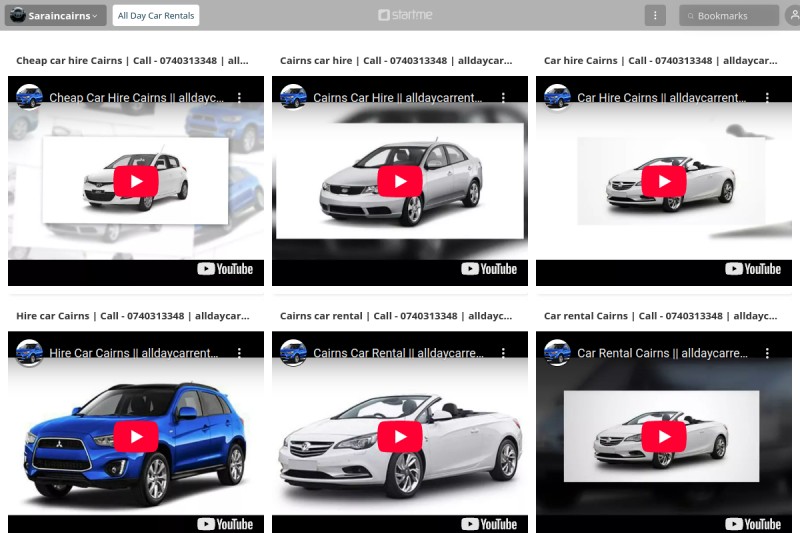Click channel avatar on Cairns Car Rental video
This screenshot has height=533, width=800.
point(293,352)
